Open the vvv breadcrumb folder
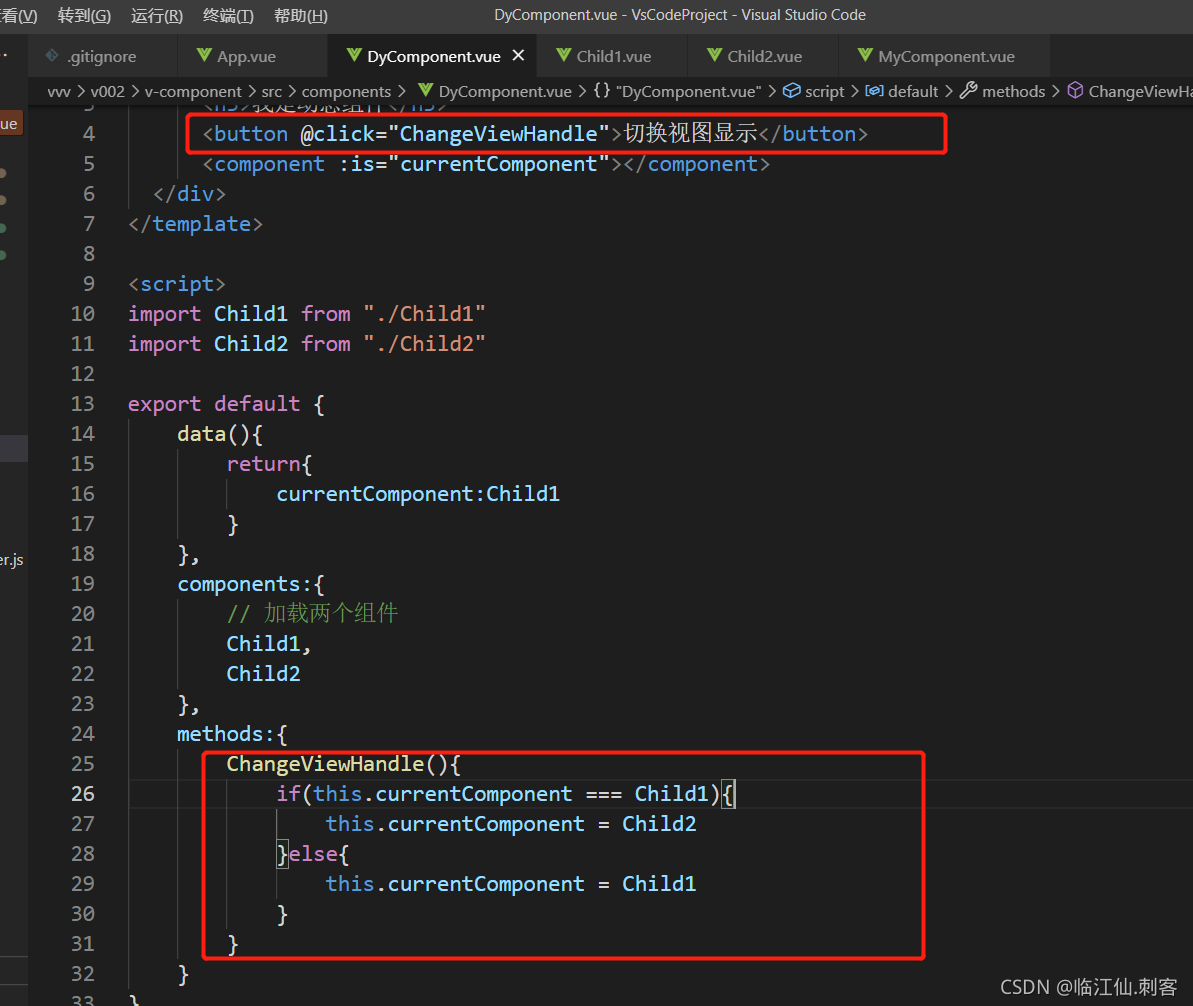Viewport: 1193px width, 1006px height. click(x=59, y=91)
